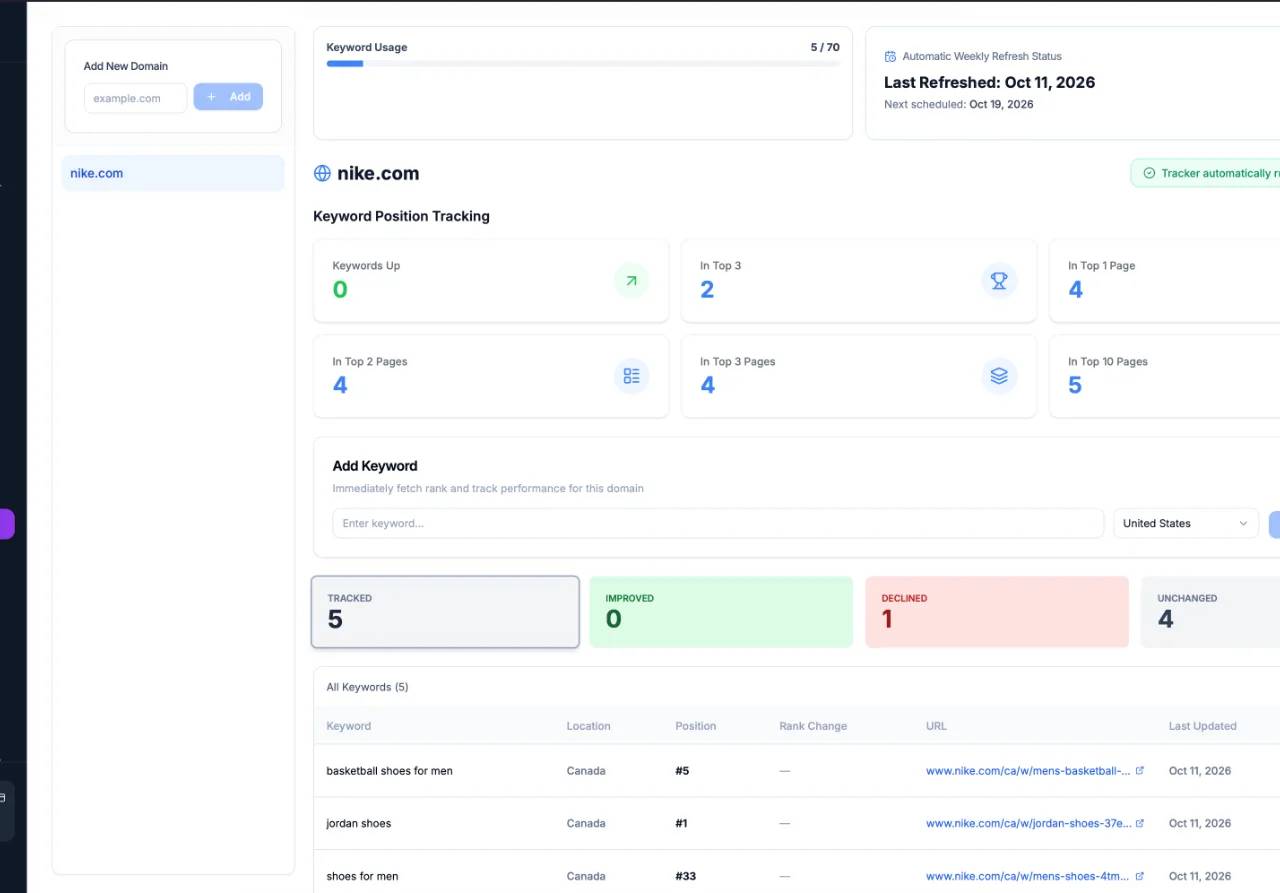
Task: Click the globe icon beside nike.com heading
Action: [322, 173]
